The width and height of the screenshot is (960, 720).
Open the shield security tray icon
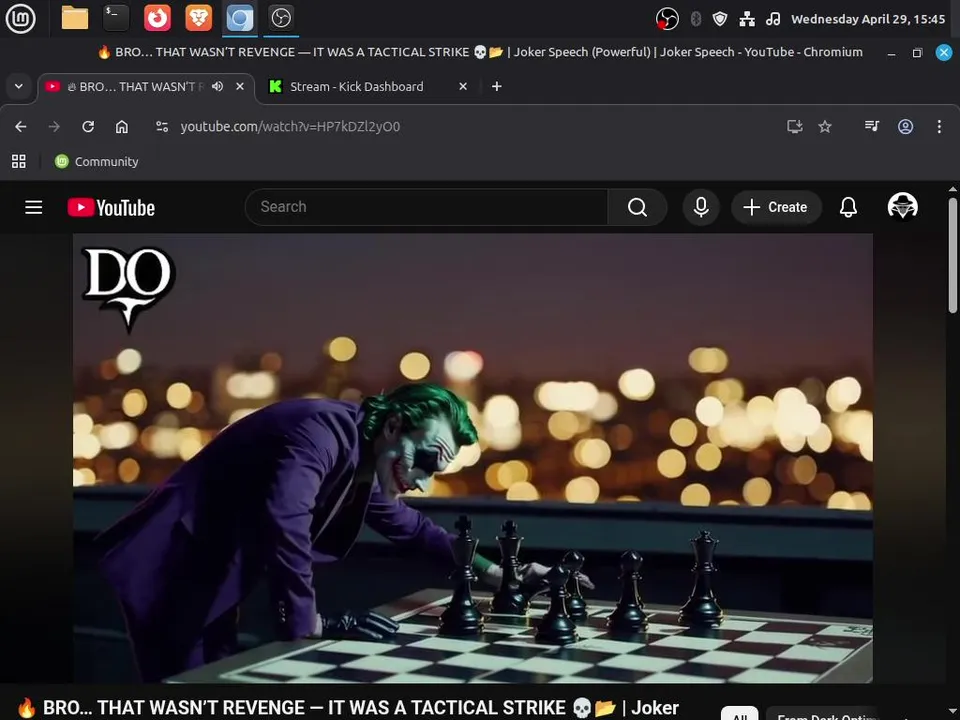click(x=720, y=19)
